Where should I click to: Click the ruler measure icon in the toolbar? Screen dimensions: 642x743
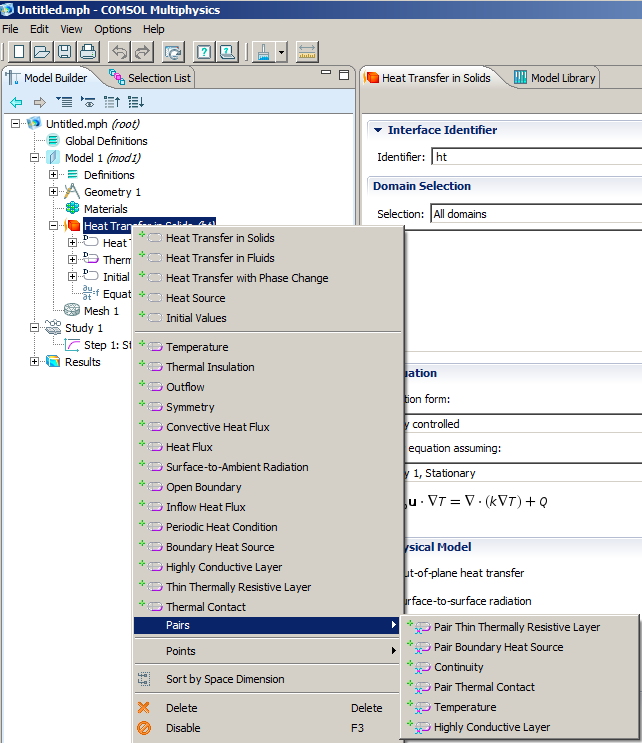pos(307,51)
